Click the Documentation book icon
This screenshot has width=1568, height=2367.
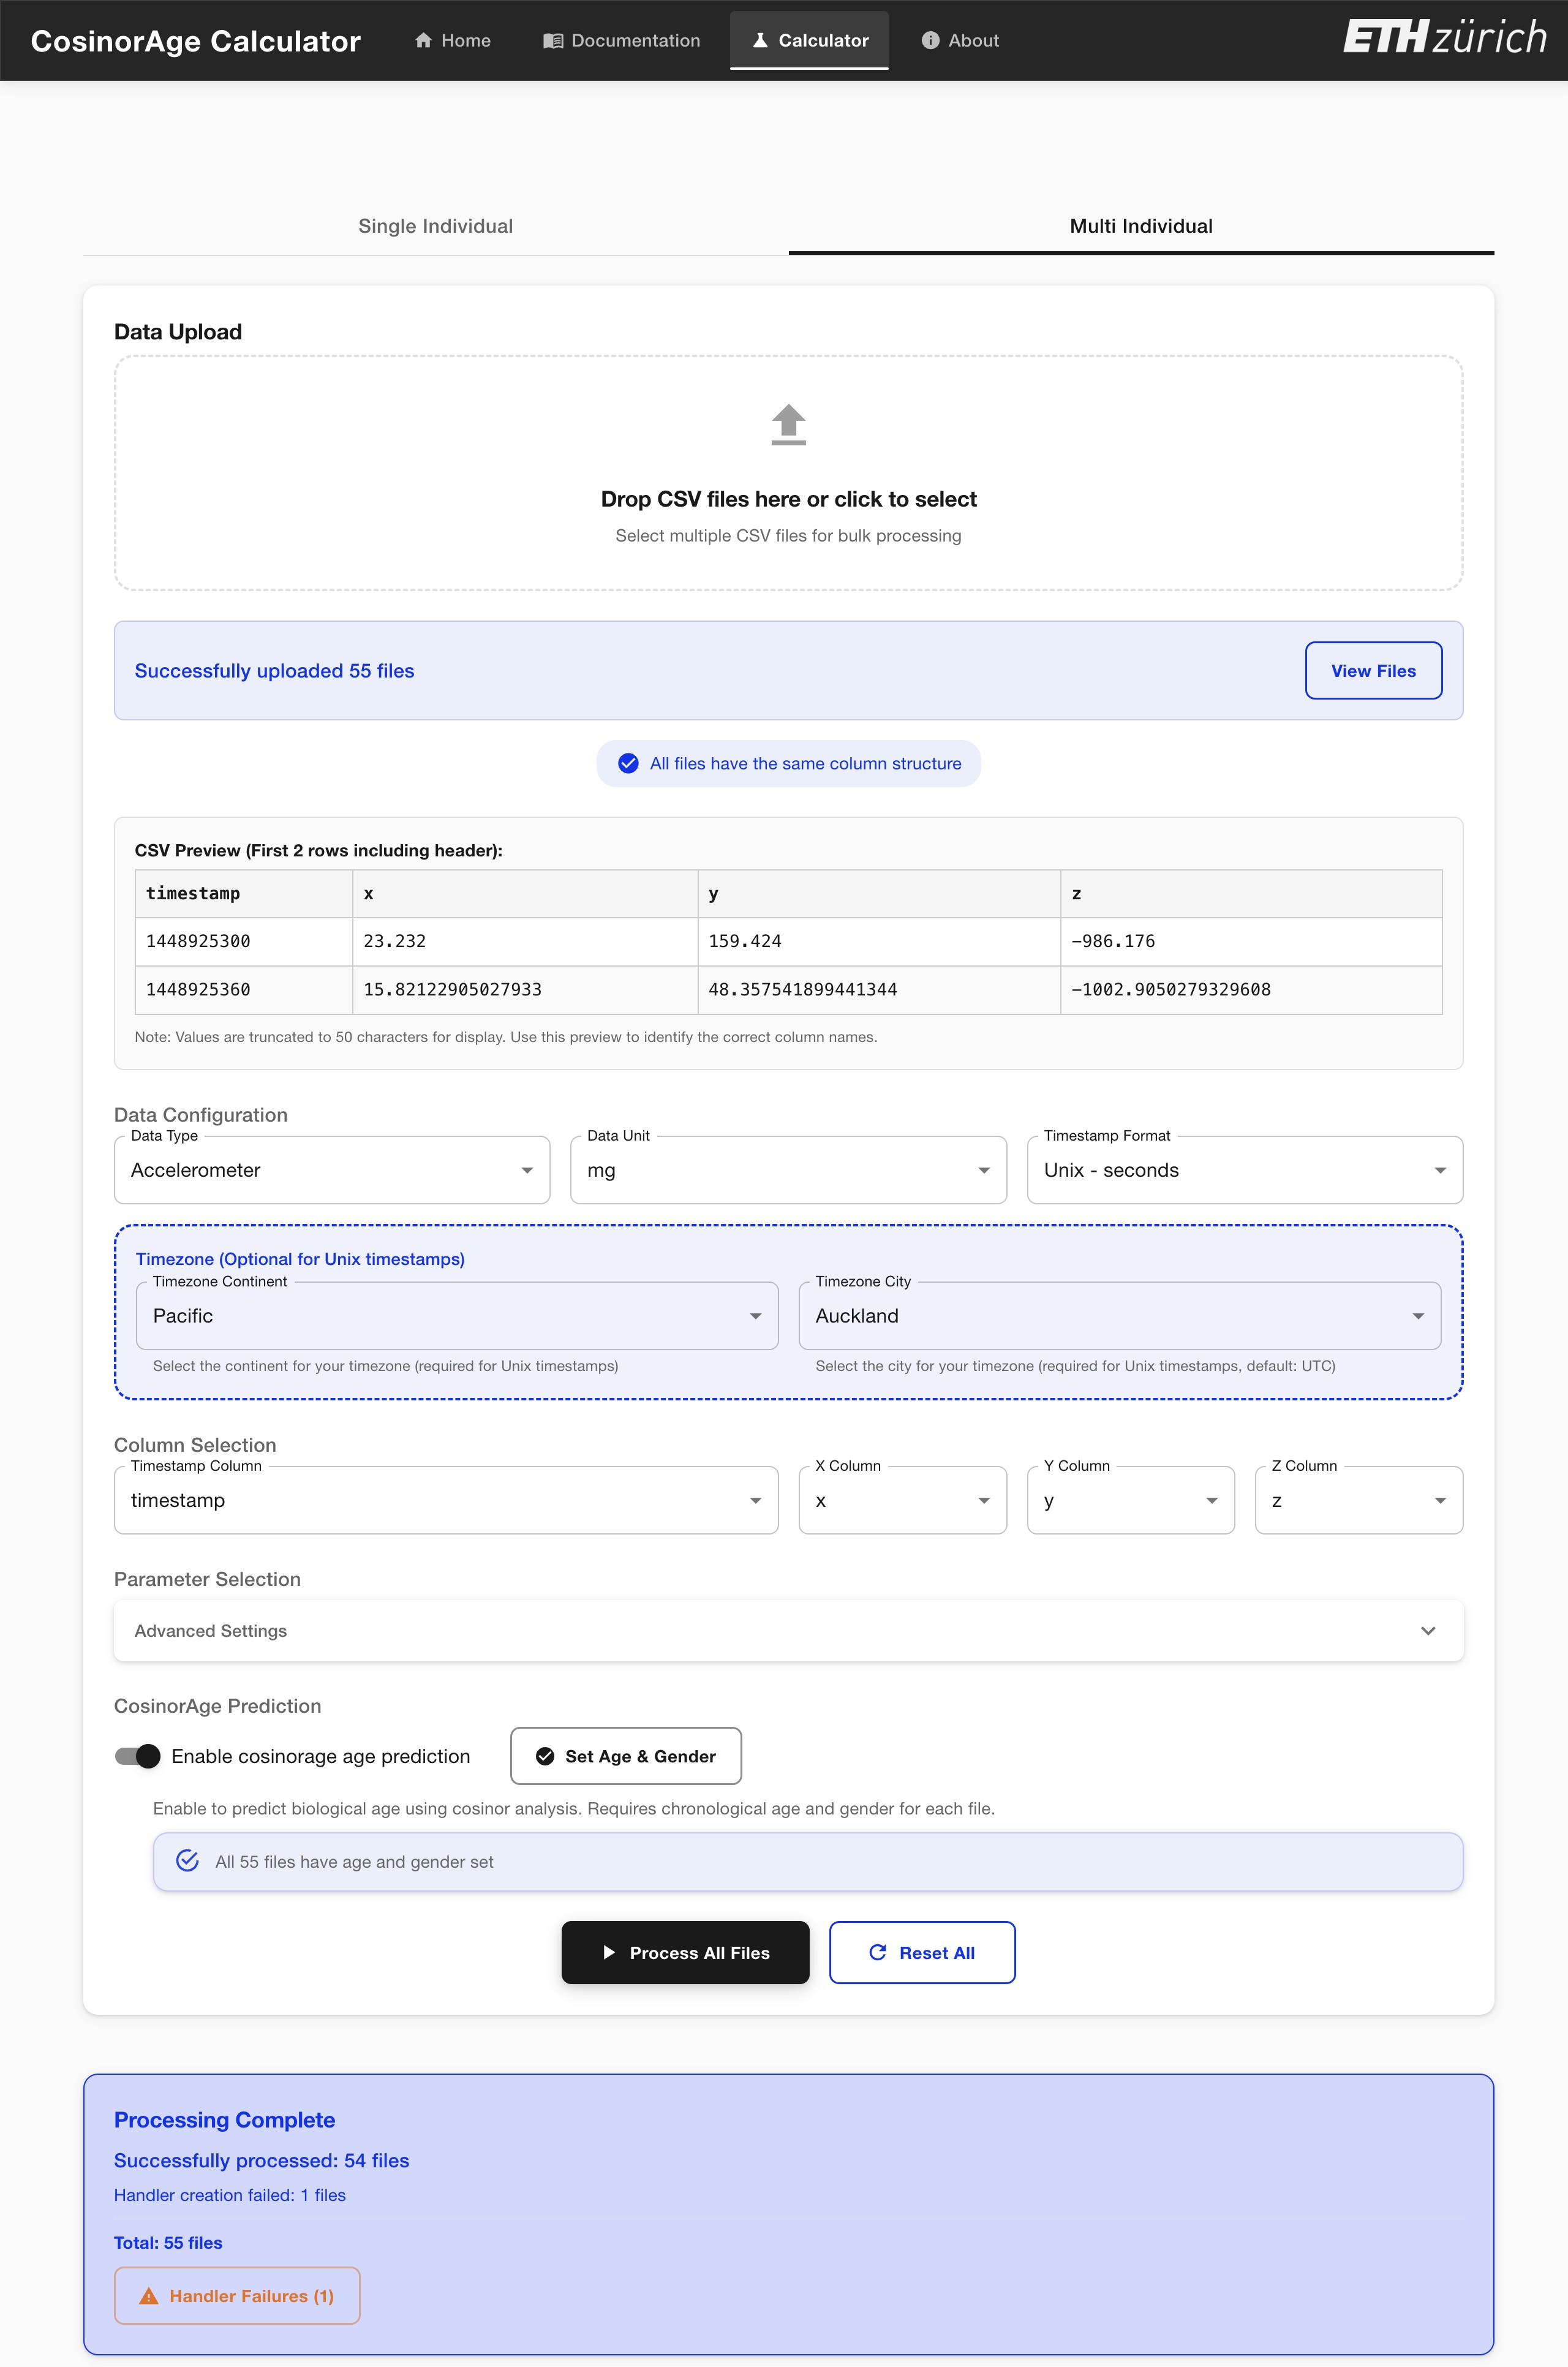[553, 40]
